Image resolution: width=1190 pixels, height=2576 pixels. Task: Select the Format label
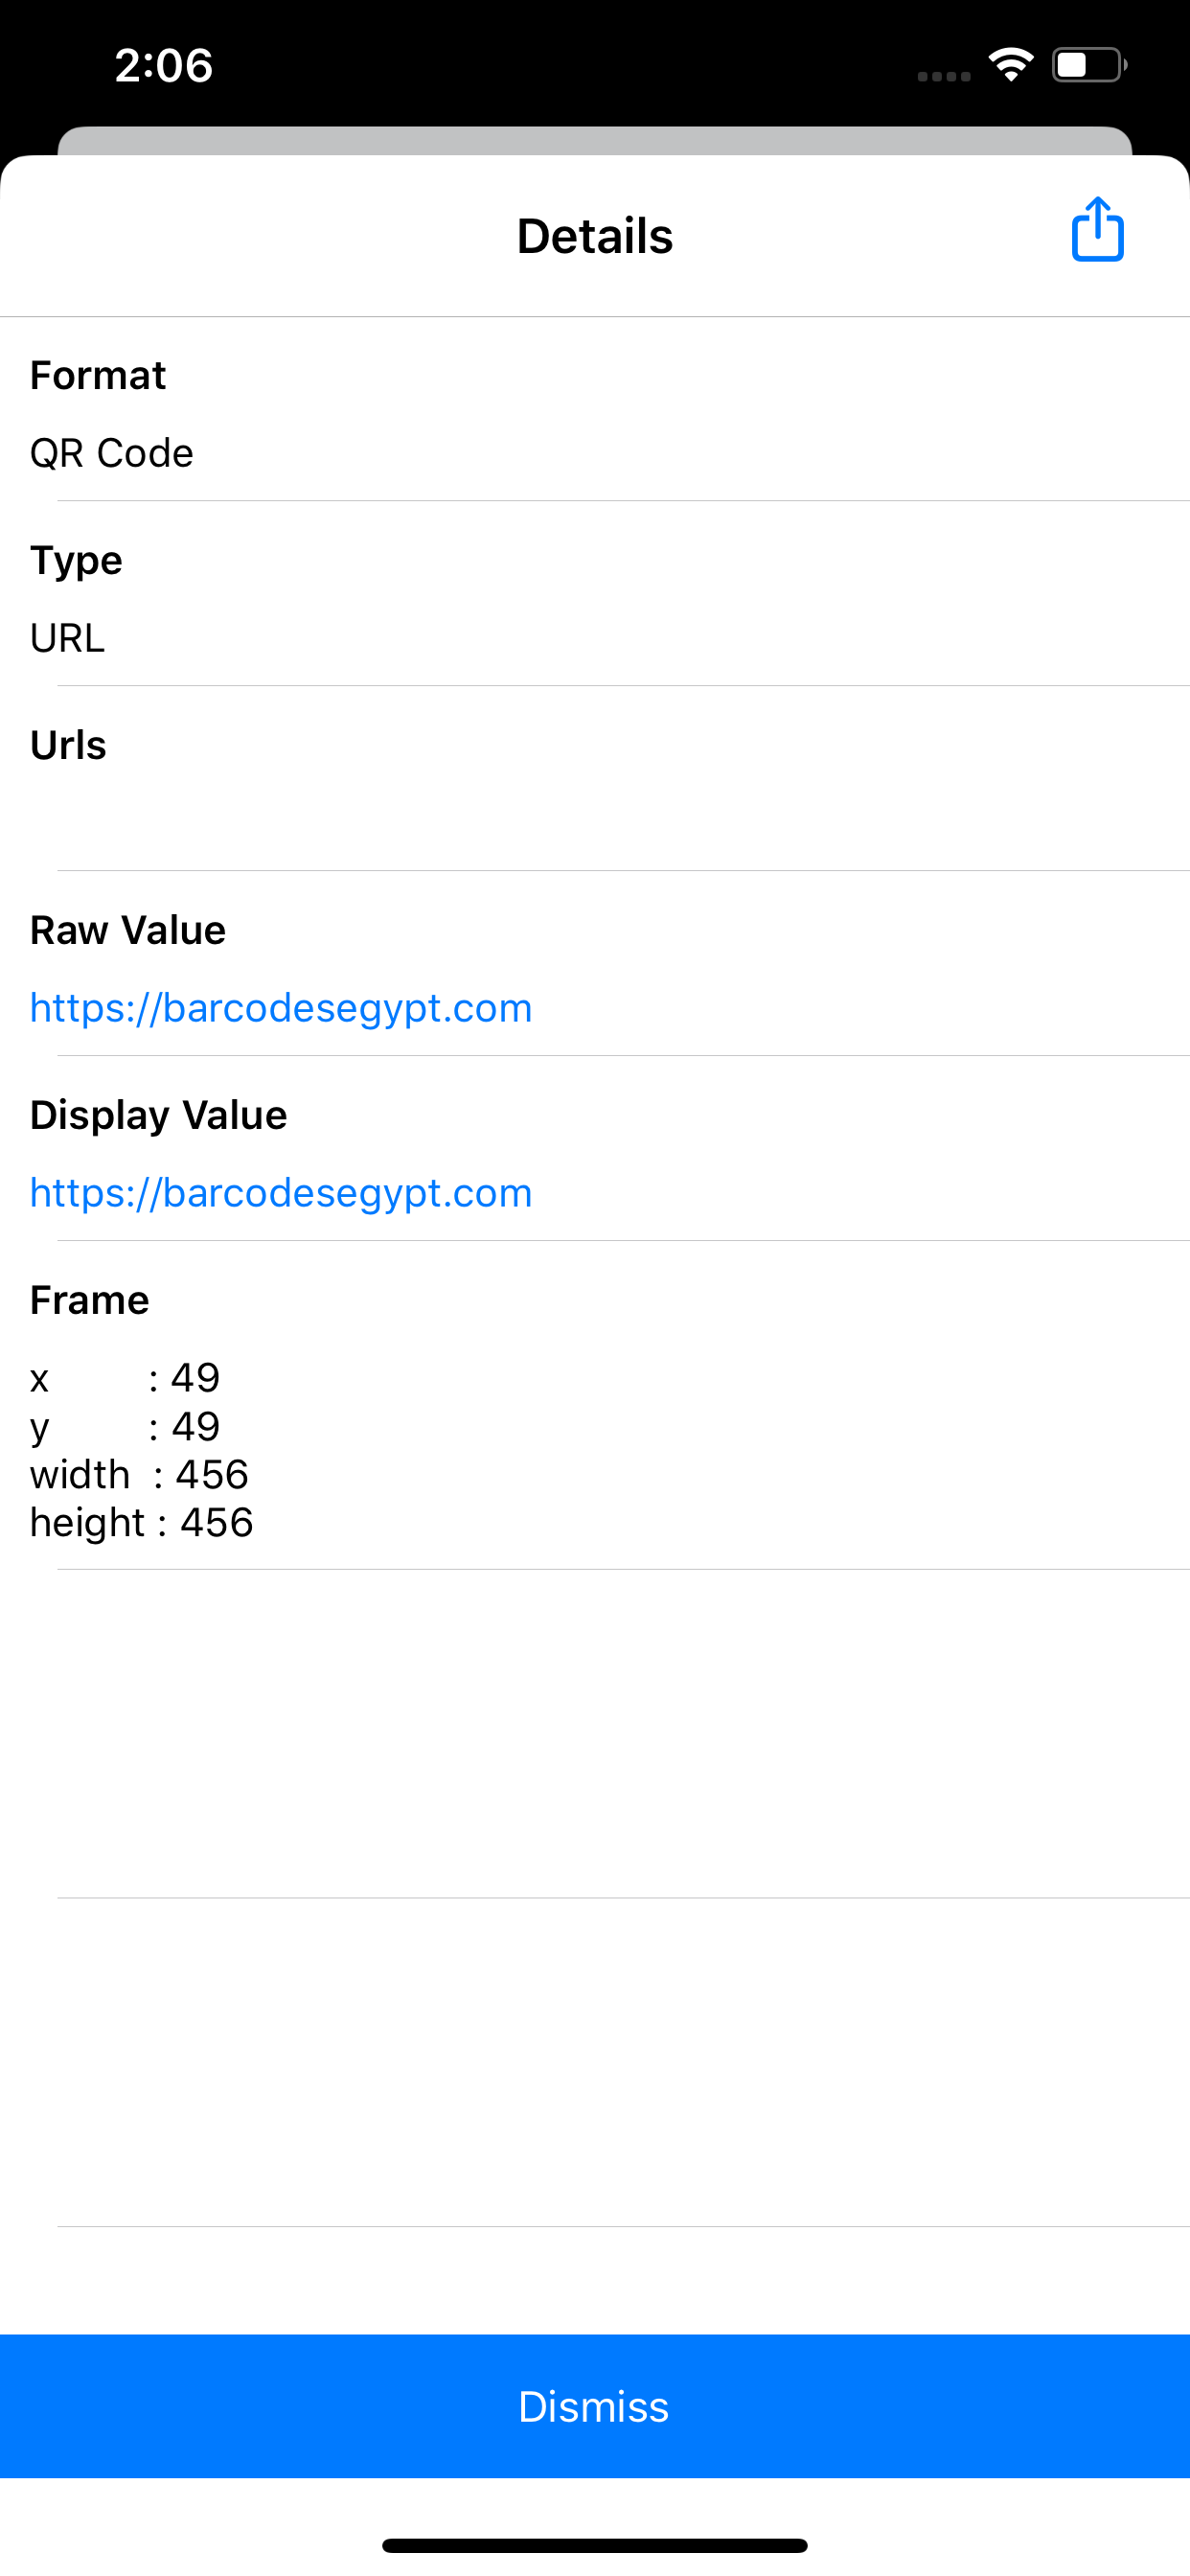click(97, 375)
